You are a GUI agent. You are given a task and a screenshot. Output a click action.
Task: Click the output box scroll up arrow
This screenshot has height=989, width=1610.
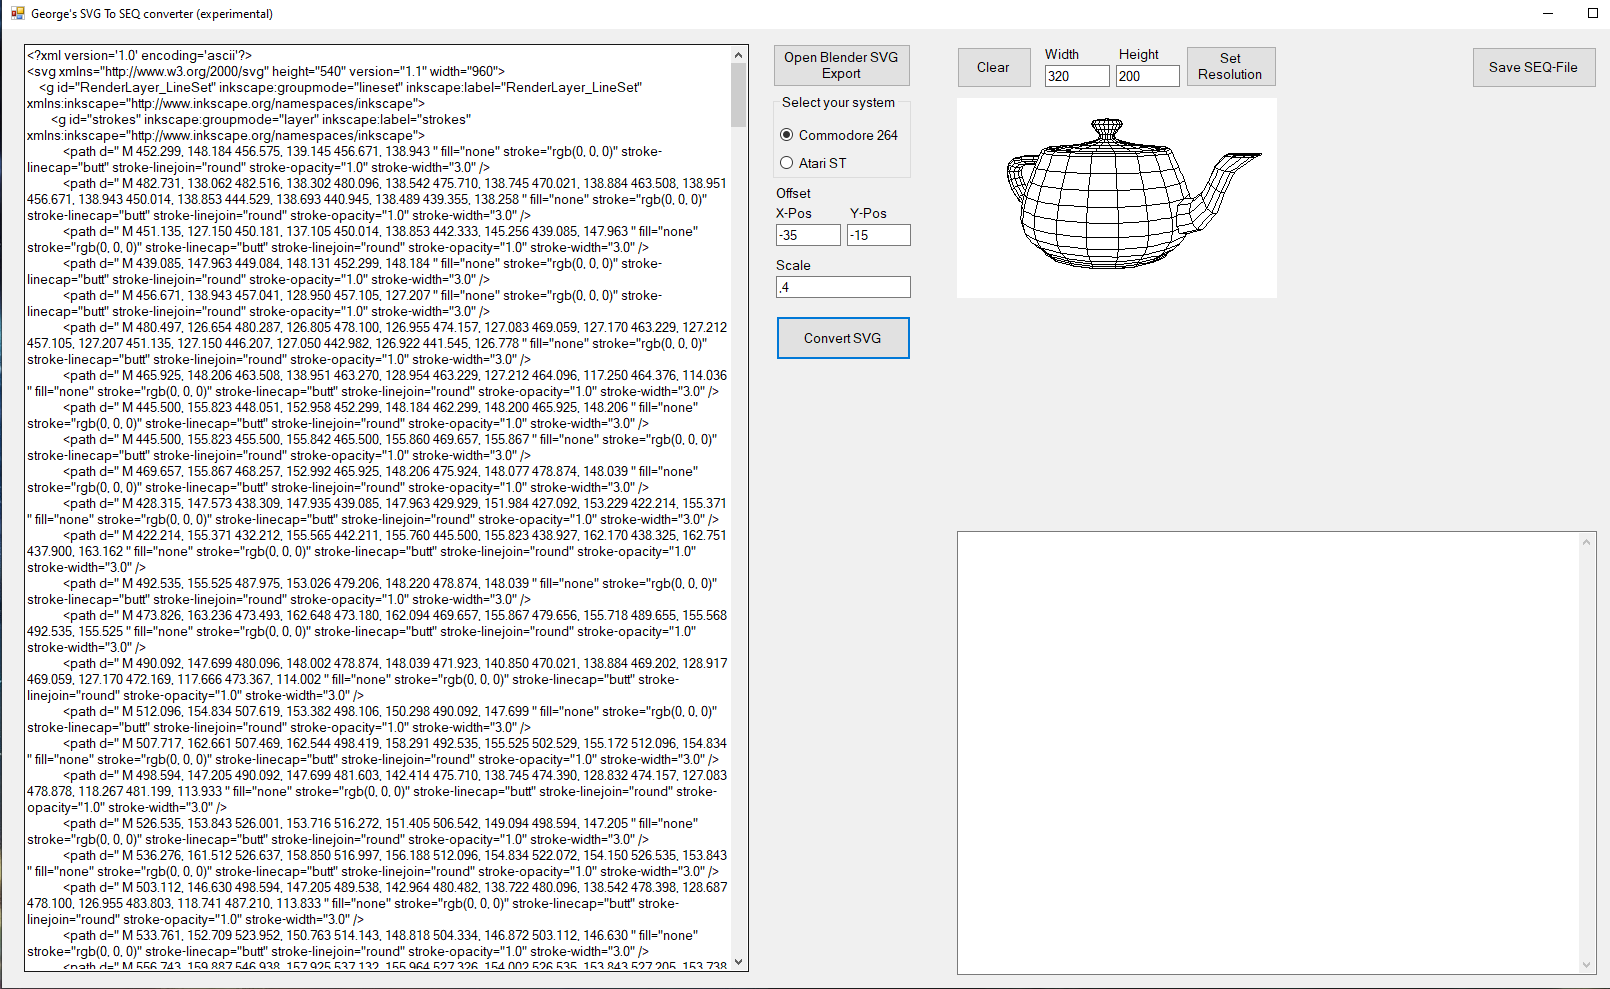click(1586, 542)
